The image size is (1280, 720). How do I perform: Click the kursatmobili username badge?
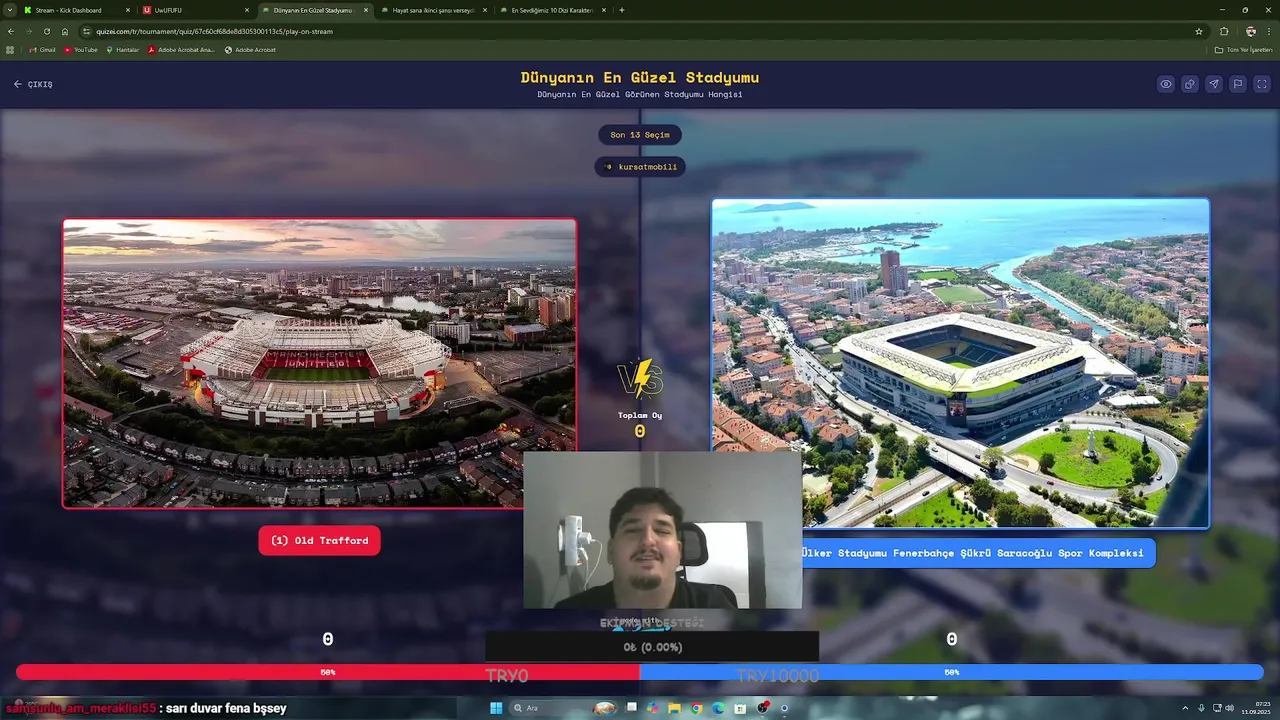click(640, 167)
